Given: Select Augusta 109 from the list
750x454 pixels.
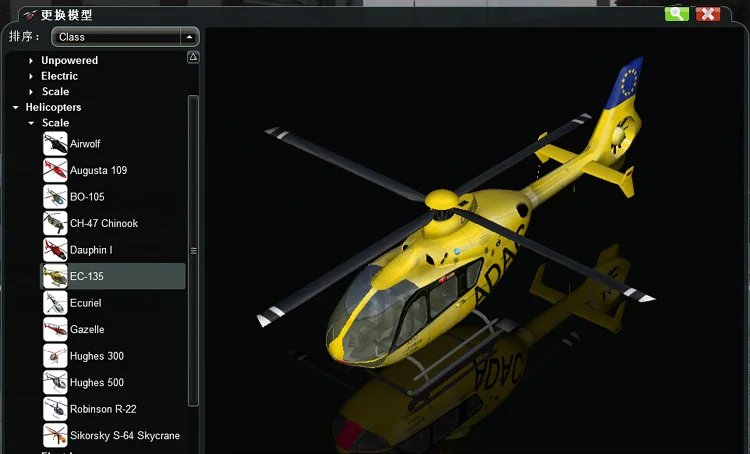Looking at the screenshot, I should pyautogui.click(x=99, y=170).
